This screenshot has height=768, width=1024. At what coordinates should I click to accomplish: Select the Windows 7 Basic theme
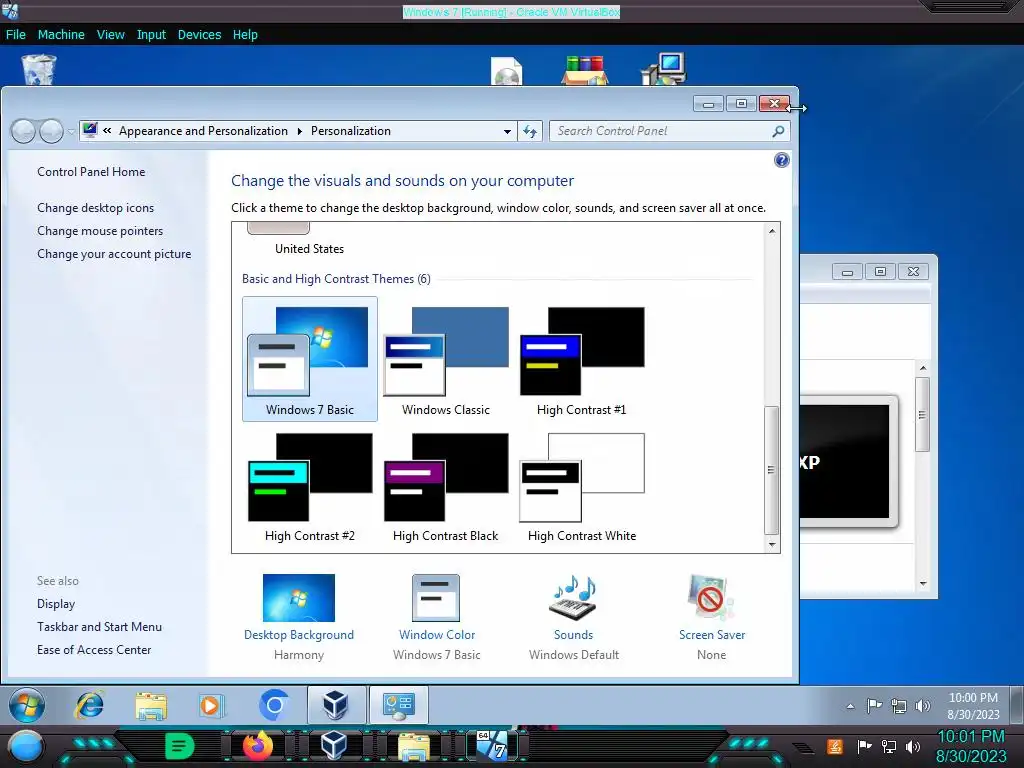pyautogui.click(x=310, y=359)
